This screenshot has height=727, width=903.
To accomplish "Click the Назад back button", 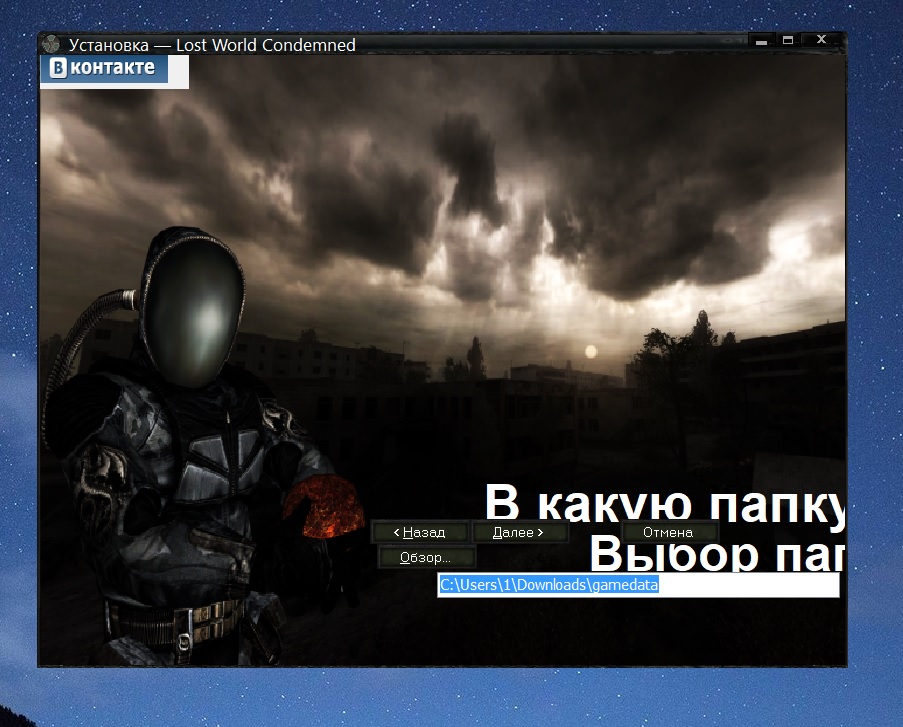I will [419, 532].
